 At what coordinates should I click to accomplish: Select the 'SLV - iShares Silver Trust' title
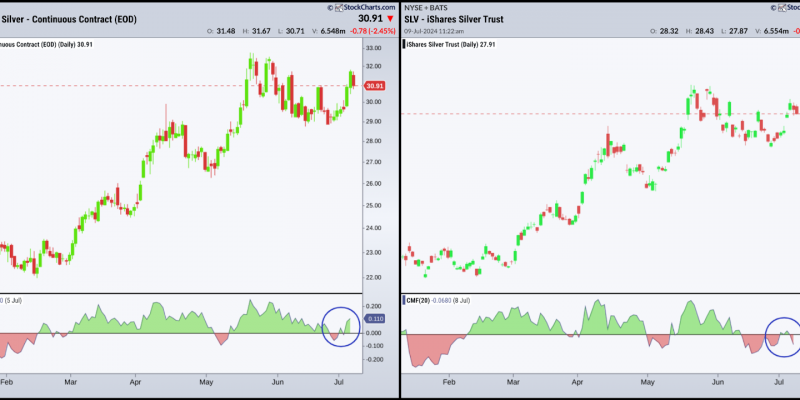(454, 19)
